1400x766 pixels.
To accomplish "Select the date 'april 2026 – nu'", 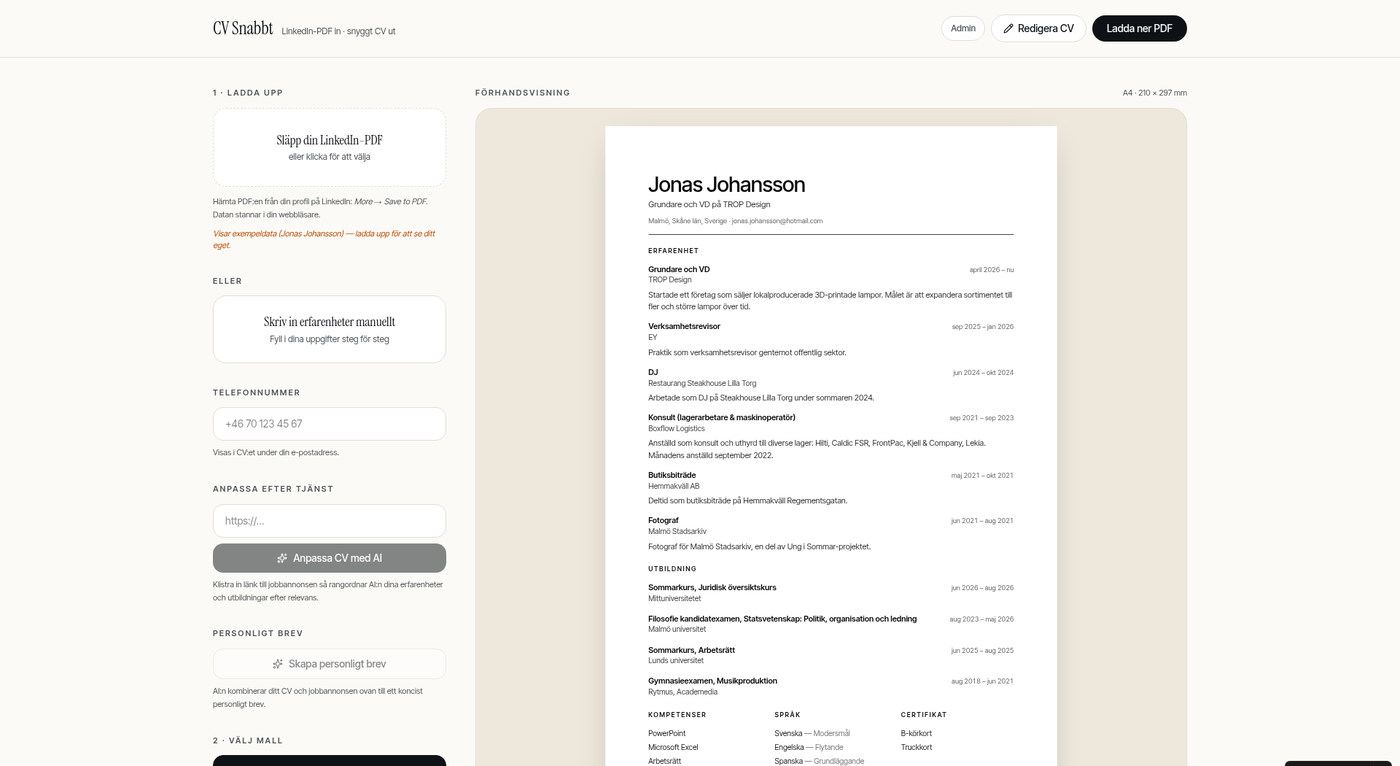I will (991, 270).
